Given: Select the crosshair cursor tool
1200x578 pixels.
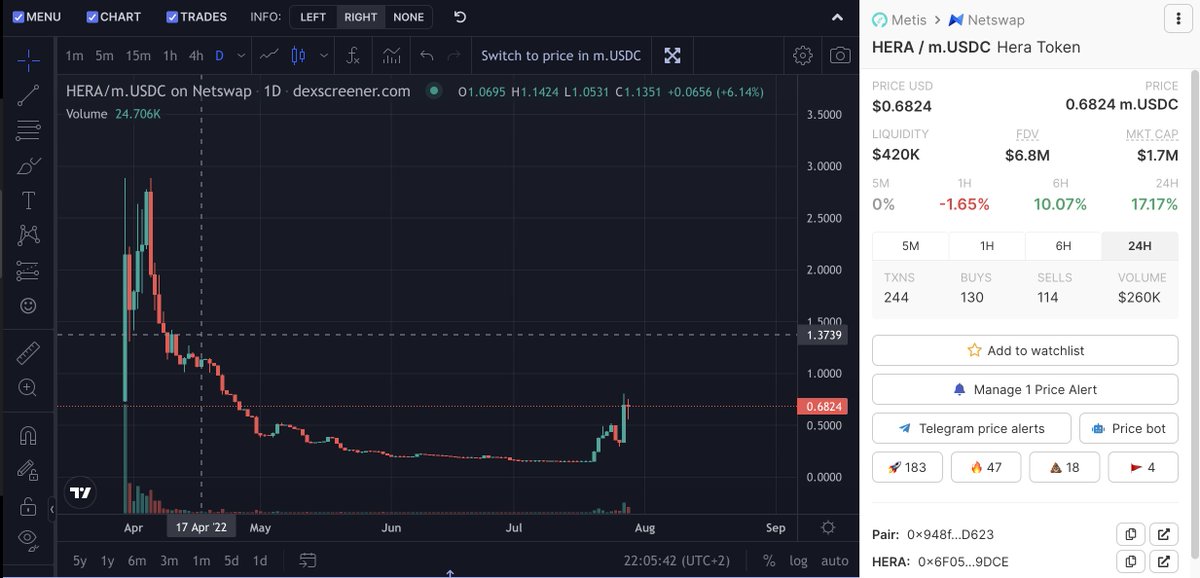Looking at the screenshot, I should point(28,61).
